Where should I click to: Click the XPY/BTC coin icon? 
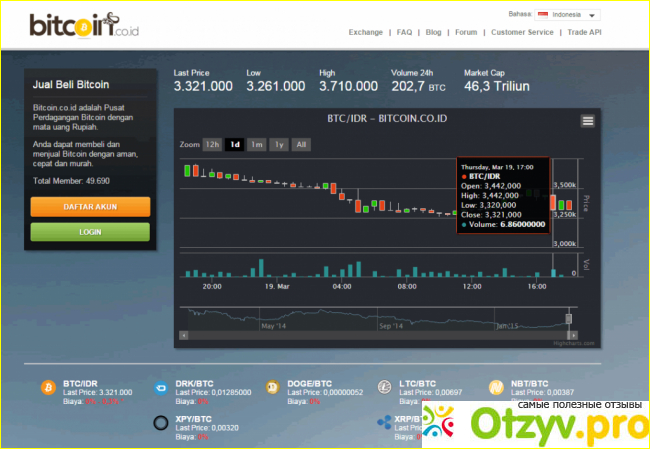pos(160,423)
